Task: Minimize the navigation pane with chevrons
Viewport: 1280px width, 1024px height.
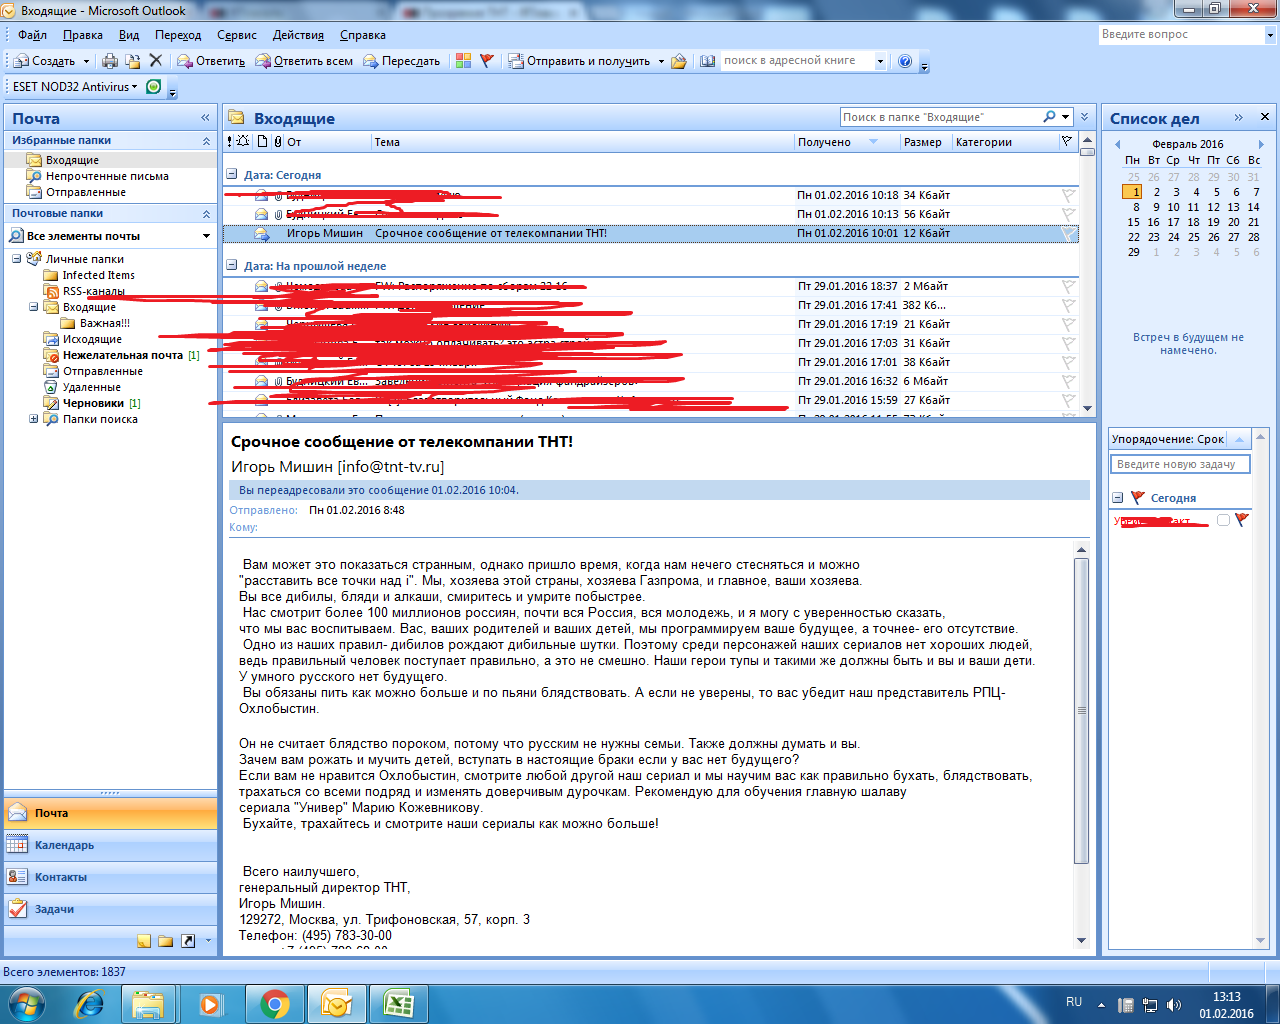Action: (x=205, y=118)
